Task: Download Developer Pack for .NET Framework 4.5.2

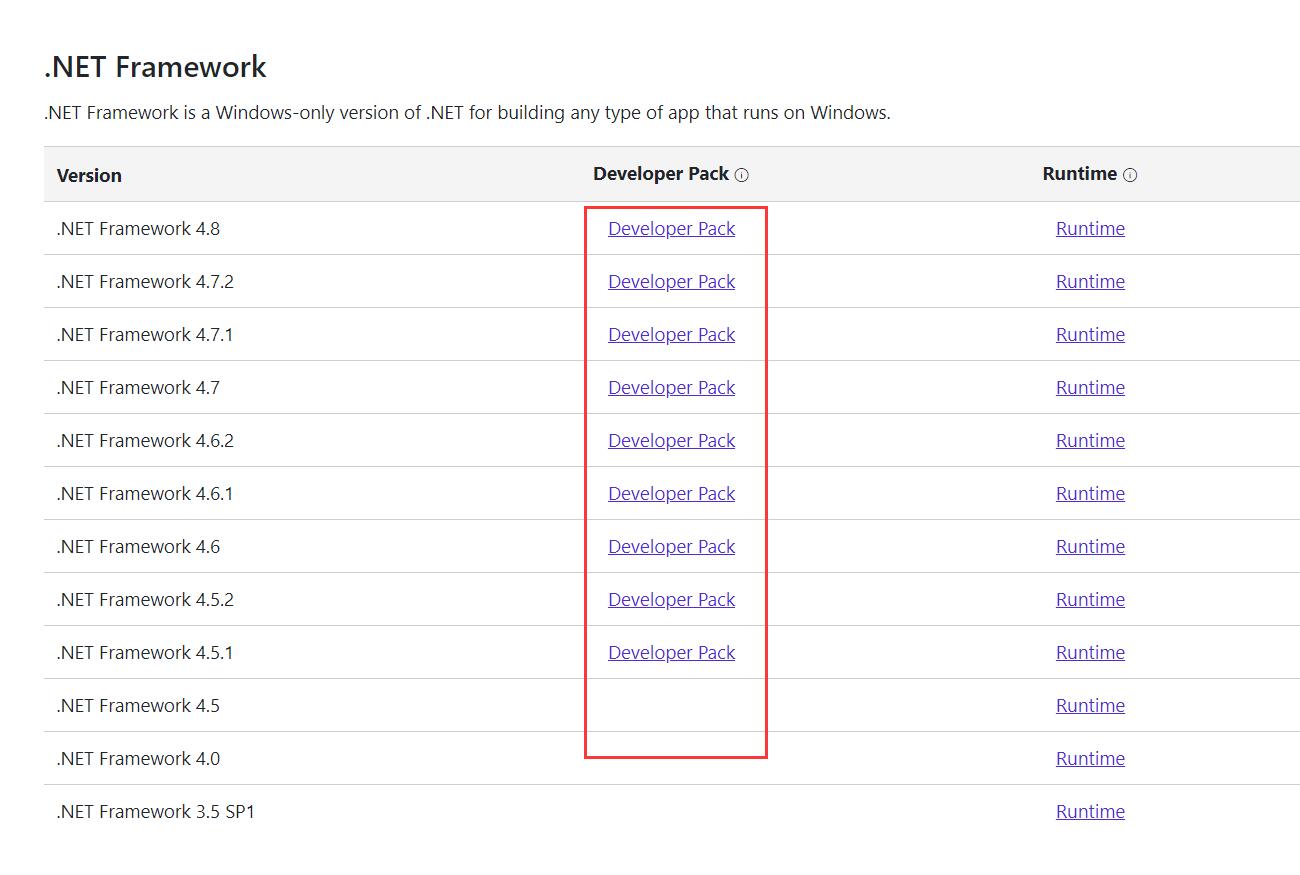Action: click(x=671, y=600)
